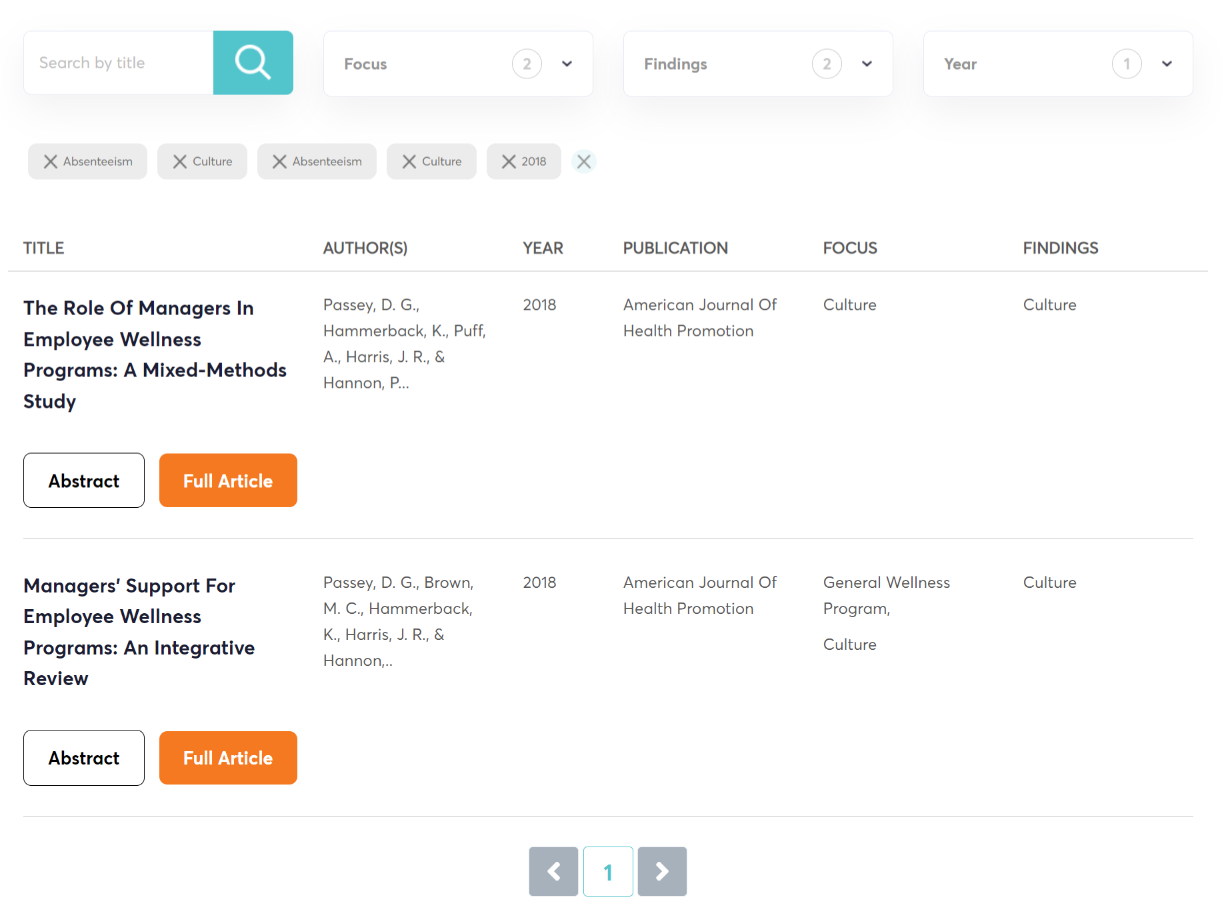
Task: Open Abstract for Managers' Support integrative review
Action: (84, 758)
